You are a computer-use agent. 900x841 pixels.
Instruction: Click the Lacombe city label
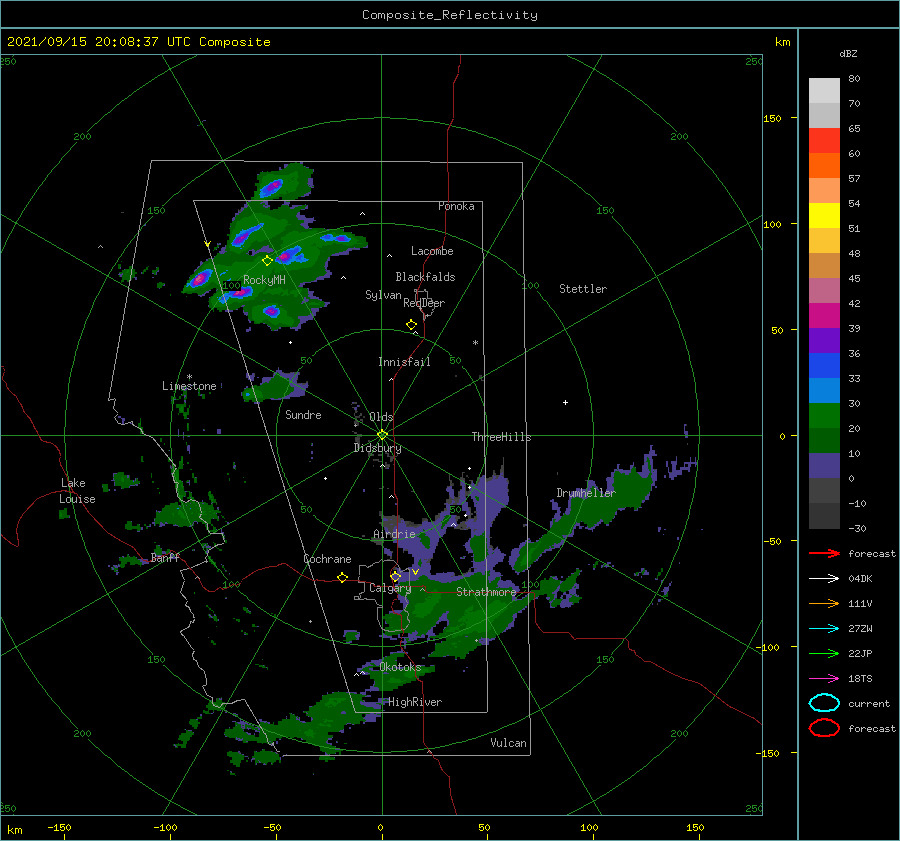coord(432,251)
